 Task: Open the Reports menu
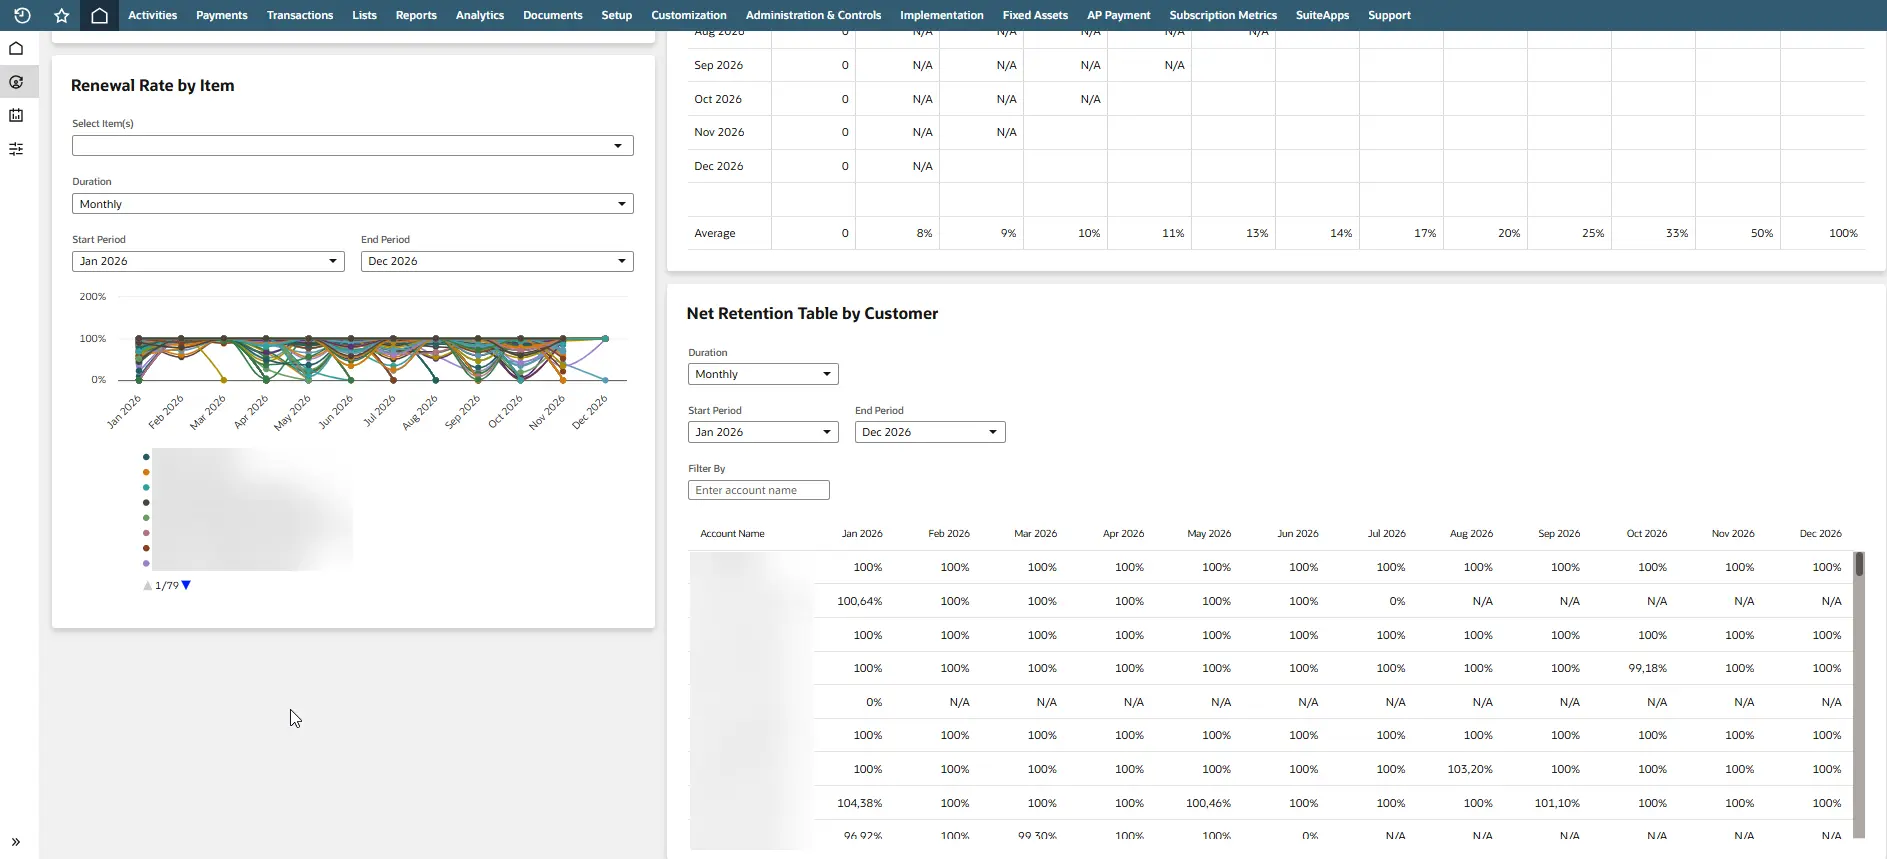416,15
